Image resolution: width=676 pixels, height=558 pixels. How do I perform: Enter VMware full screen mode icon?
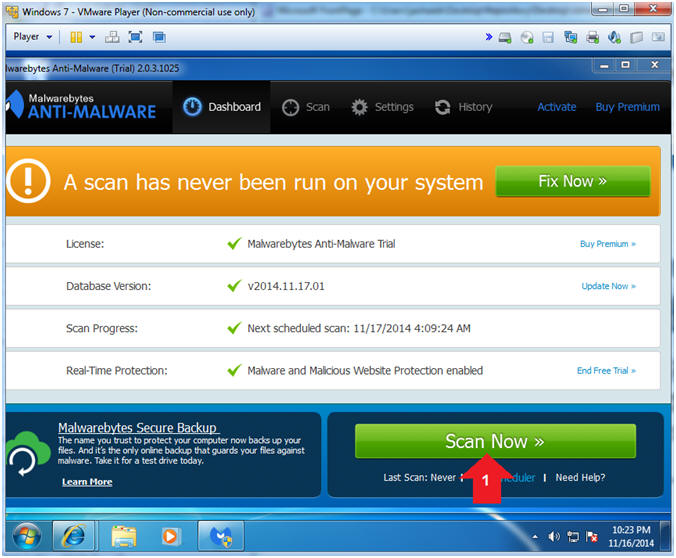[135, 38]
